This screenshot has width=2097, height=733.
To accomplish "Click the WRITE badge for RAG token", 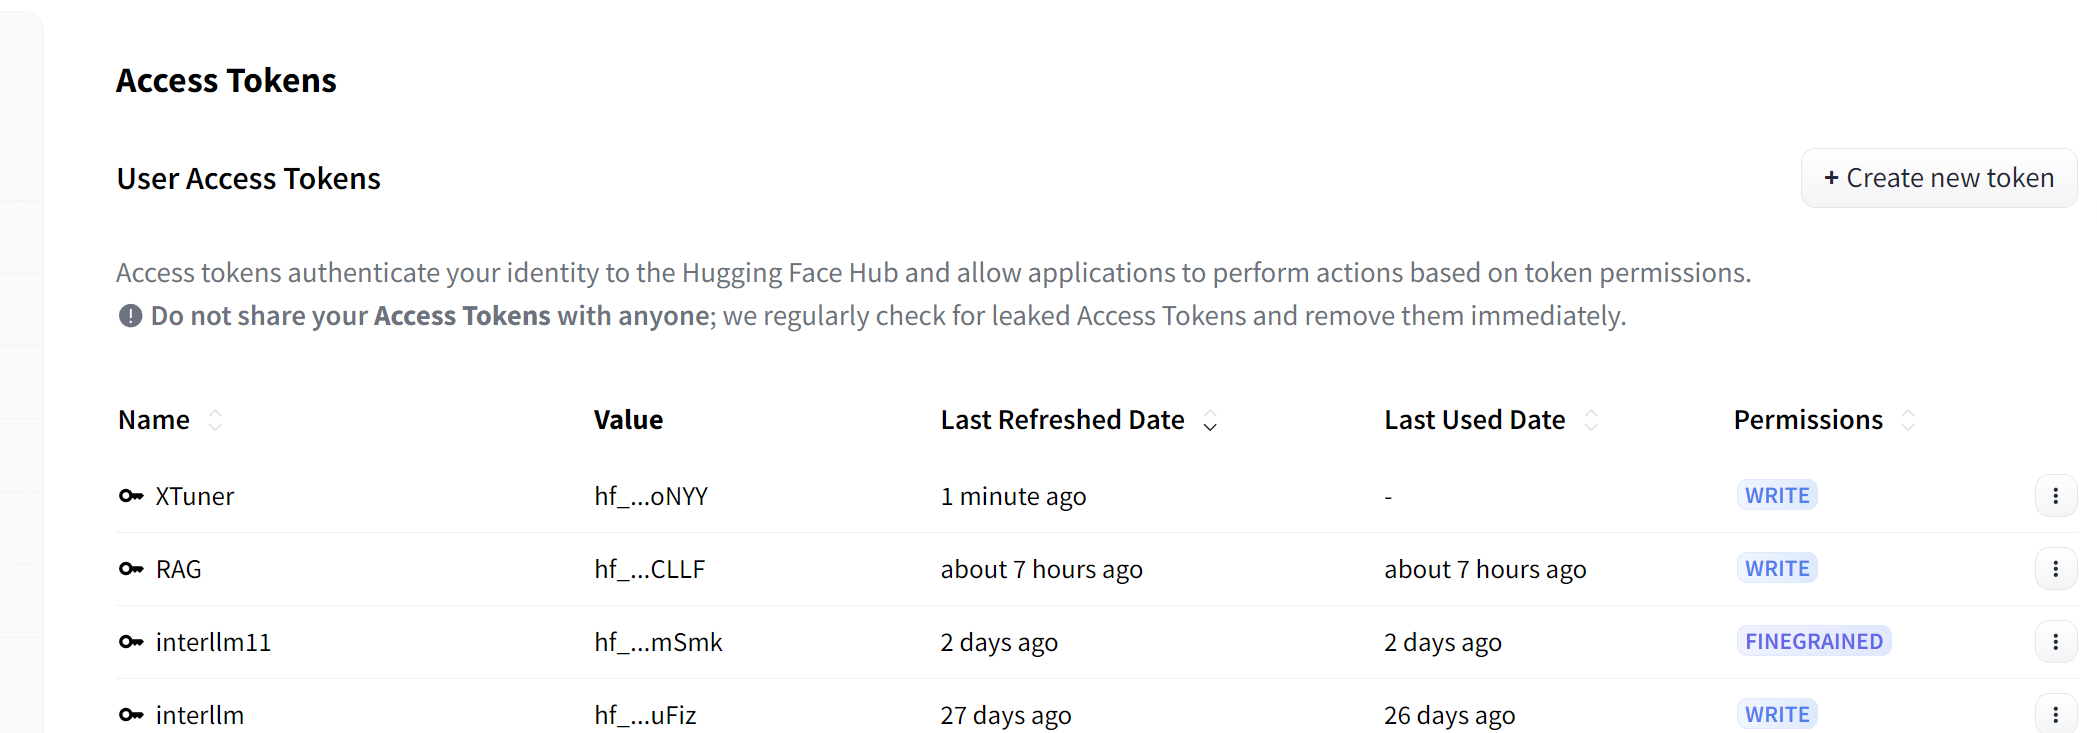I will pyautogui.click(x=1777, y=569).
